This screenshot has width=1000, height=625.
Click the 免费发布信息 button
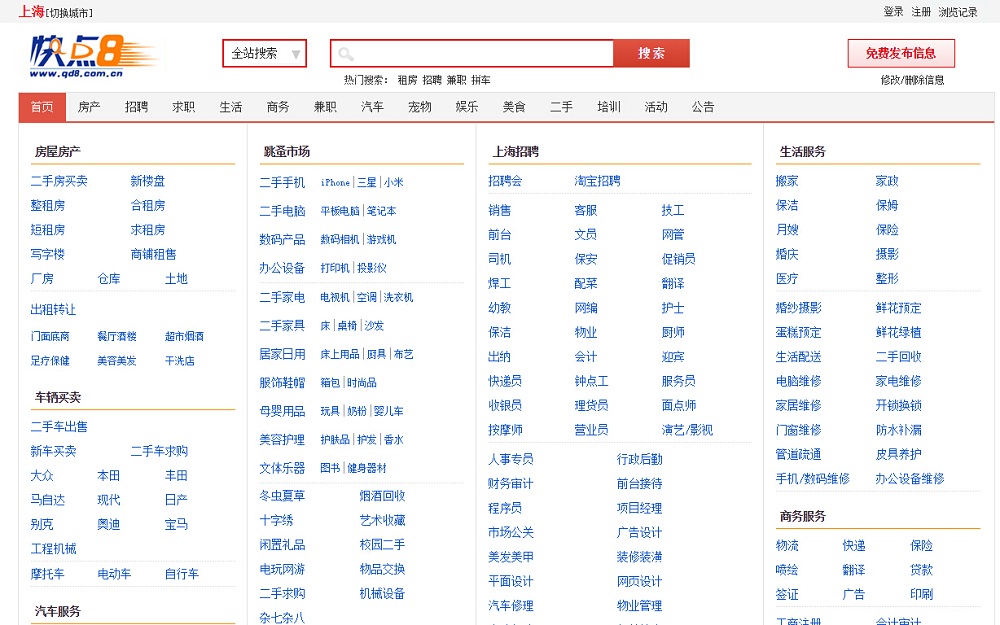click(900, 53)
